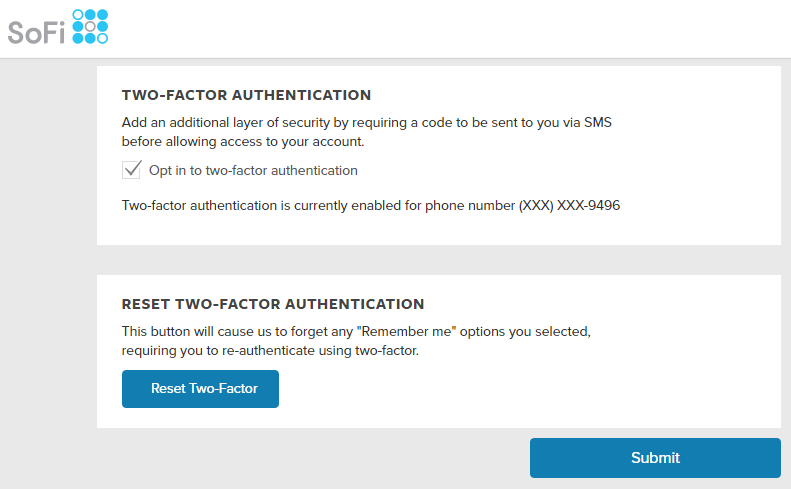Click the hollow top-left dot in SoFi logo
The height and width of the screenshot is (489, 791).
click(x=78, y=14)
